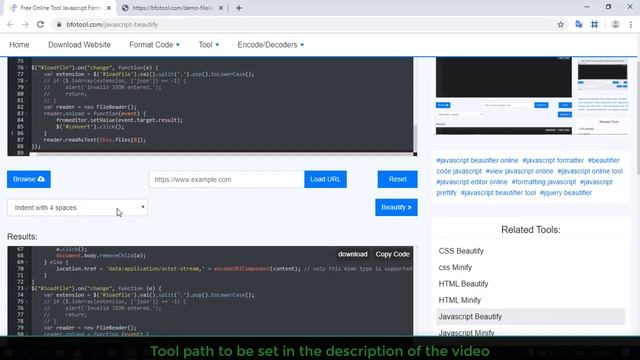Select Javascript Beautify in related tools
The height and width of the screenshot is (360, 640).
531,316
